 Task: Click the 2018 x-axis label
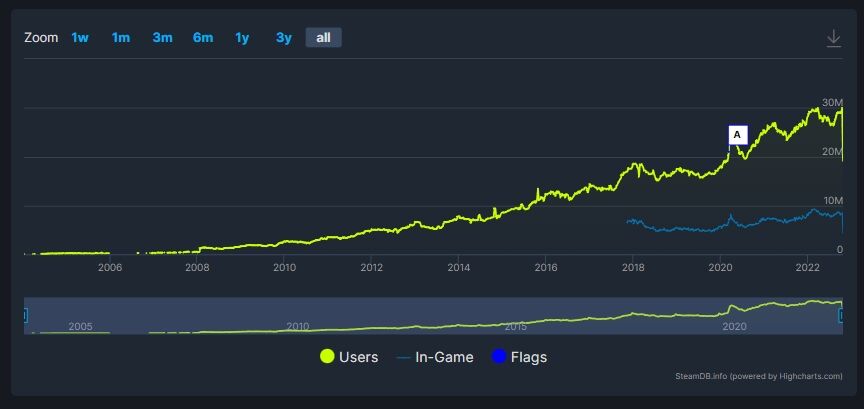pyautogui.click(x=633, y=267)
